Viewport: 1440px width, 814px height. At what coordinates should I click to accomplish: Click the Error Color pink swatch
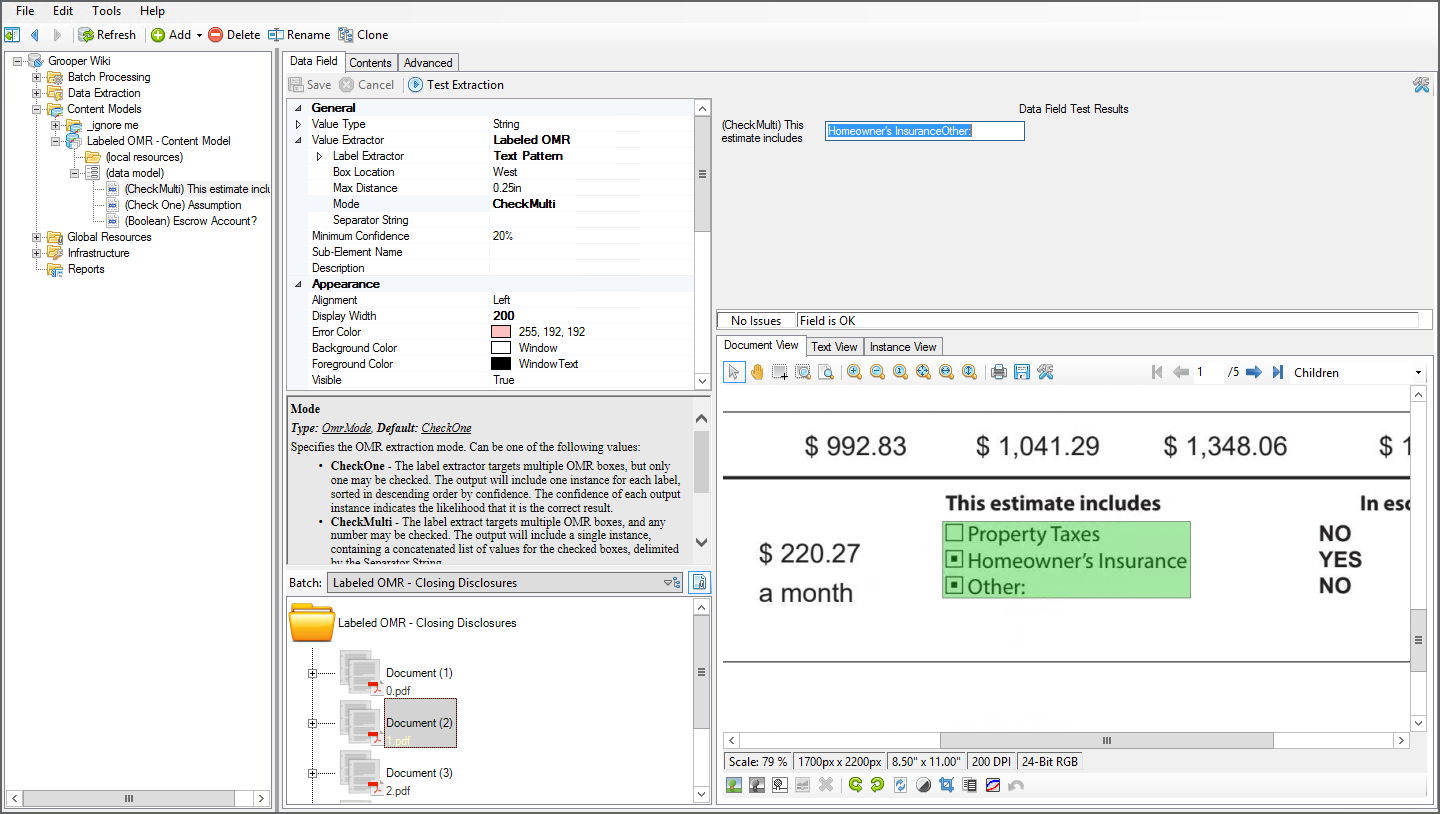click(x=501, y=332)
